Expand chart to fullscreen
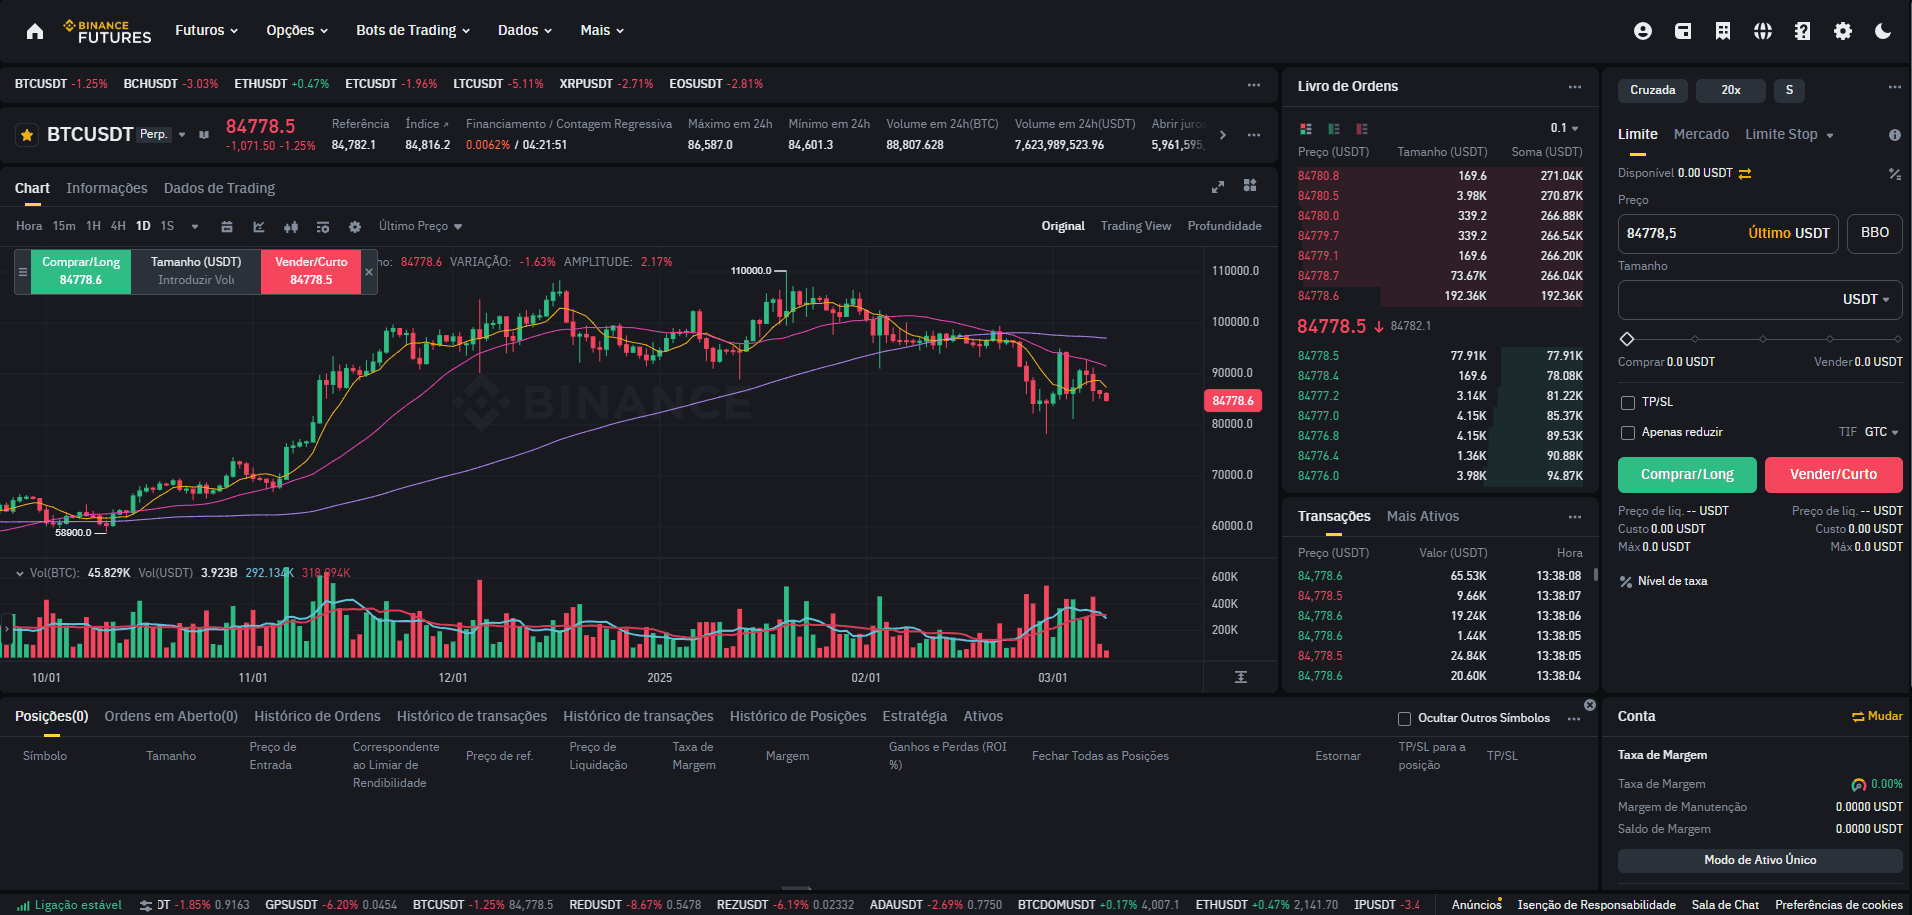The height and width of the screenshot is (915, 1912). point(1218,187)
